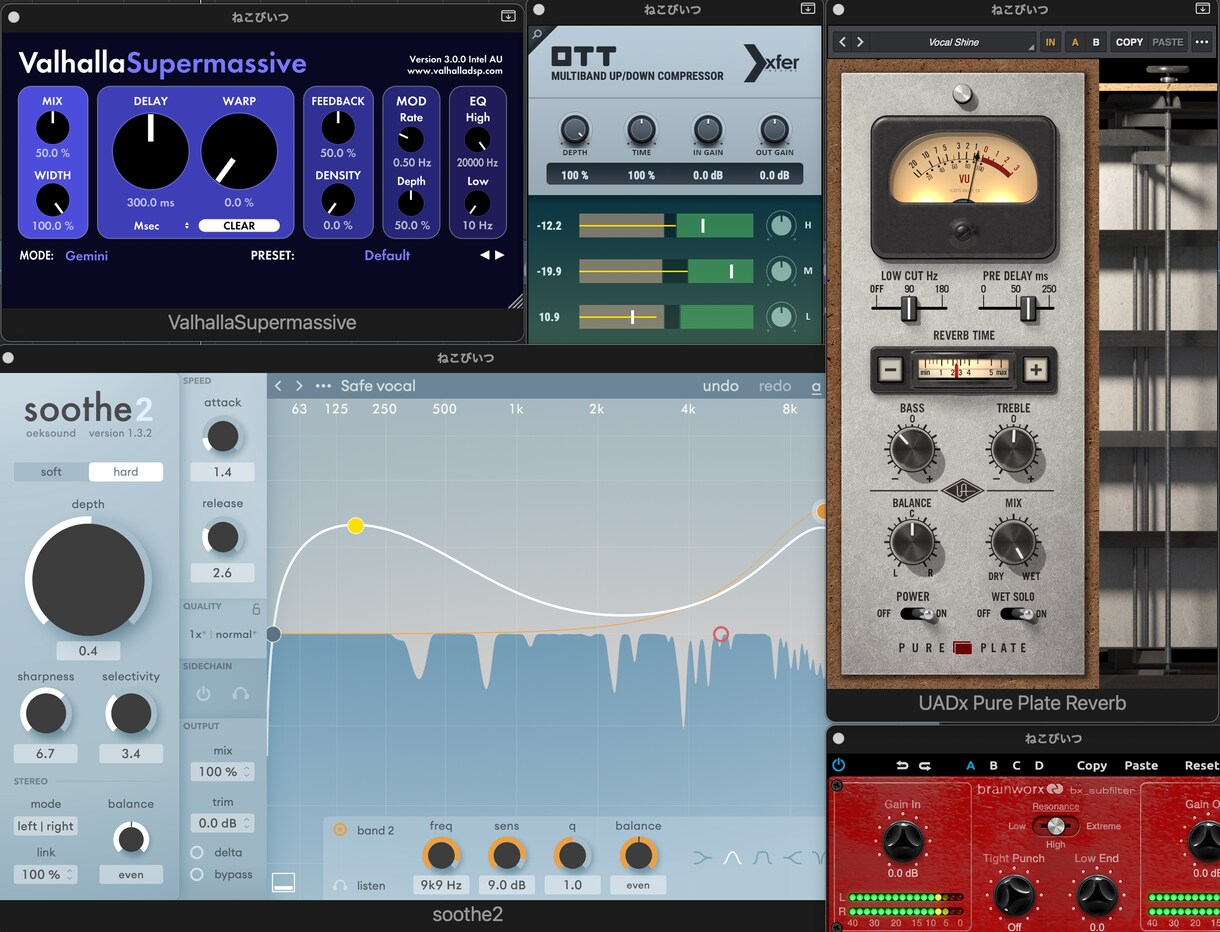Select preset slot B in bx_subfilter
The width and height of the screenshot is (1220, 932).
[993, 766]
